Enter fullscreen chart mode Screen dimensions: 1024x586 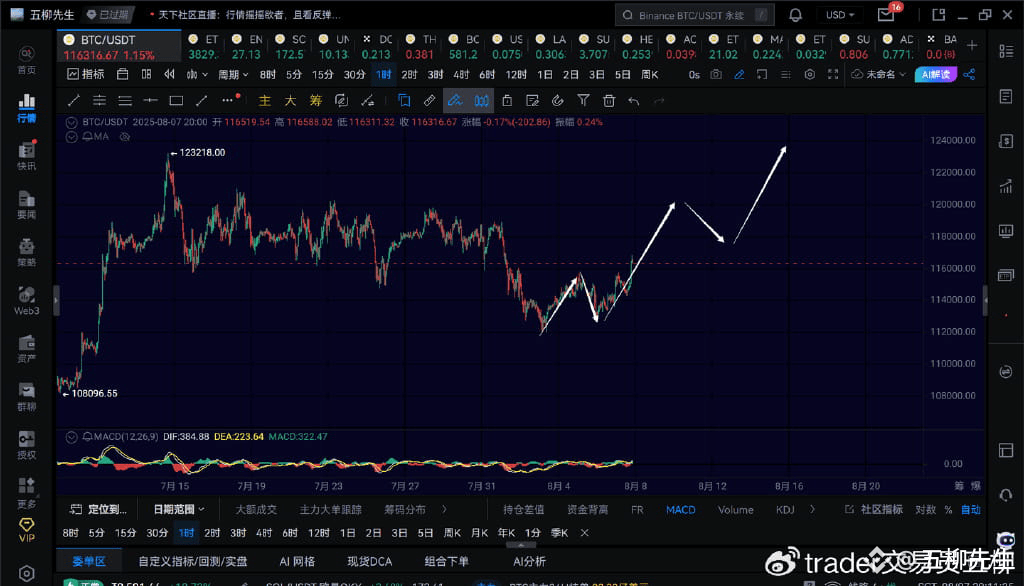(x=833, y=74)
